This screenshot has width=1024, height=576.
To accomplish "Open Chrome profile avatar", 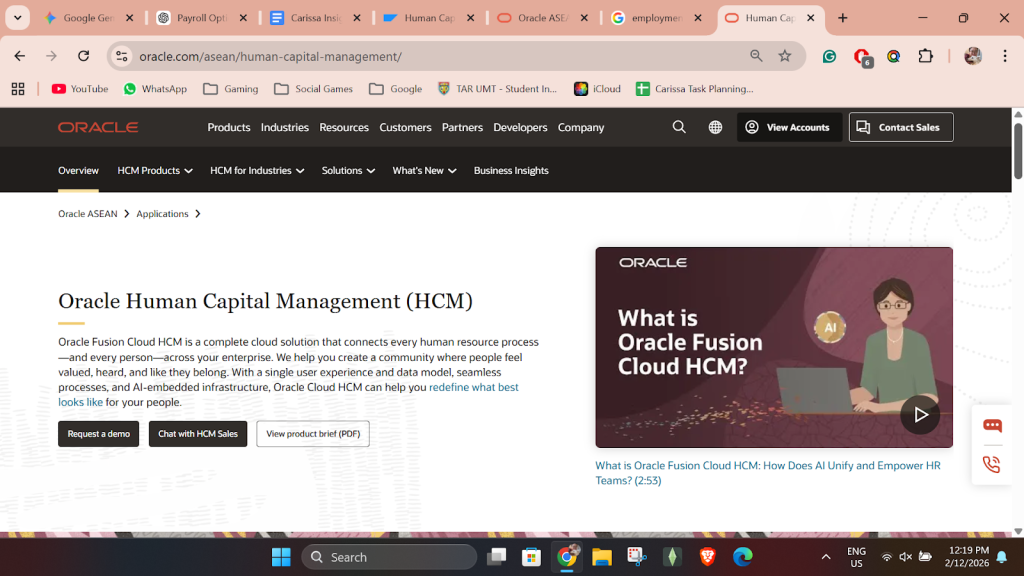I will [972, 56].
